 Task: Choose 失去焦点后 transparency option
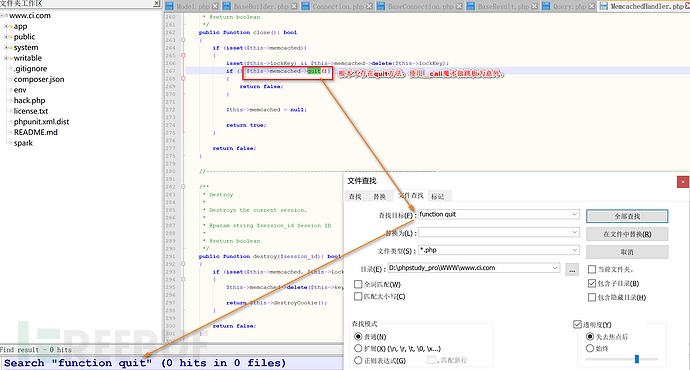click(x=590, y=337)
